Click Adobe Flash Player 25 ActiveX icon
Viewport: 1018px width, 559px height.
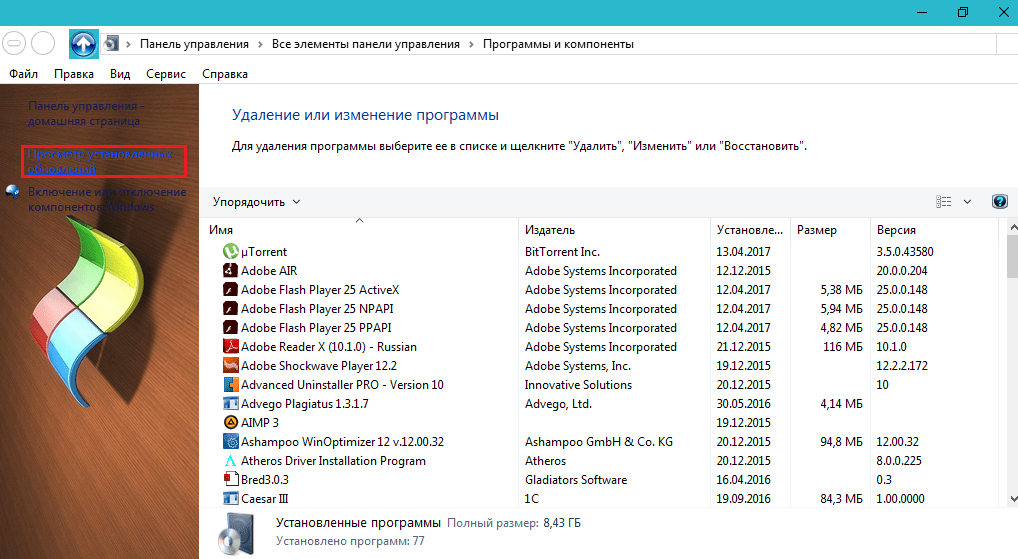[230, 290]
